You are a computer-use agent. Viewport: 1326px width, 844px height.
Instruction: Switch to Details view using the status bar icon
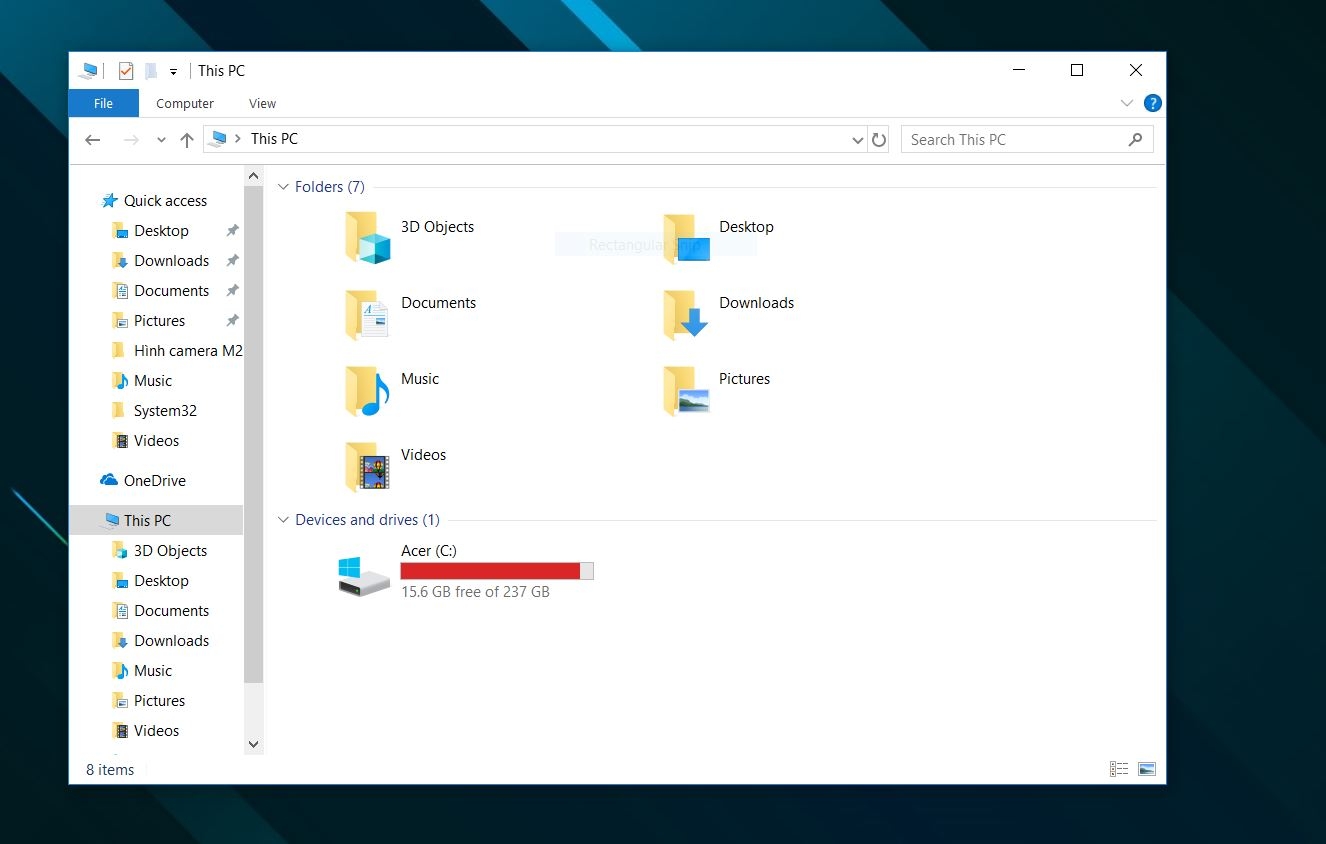[1119, 768]
